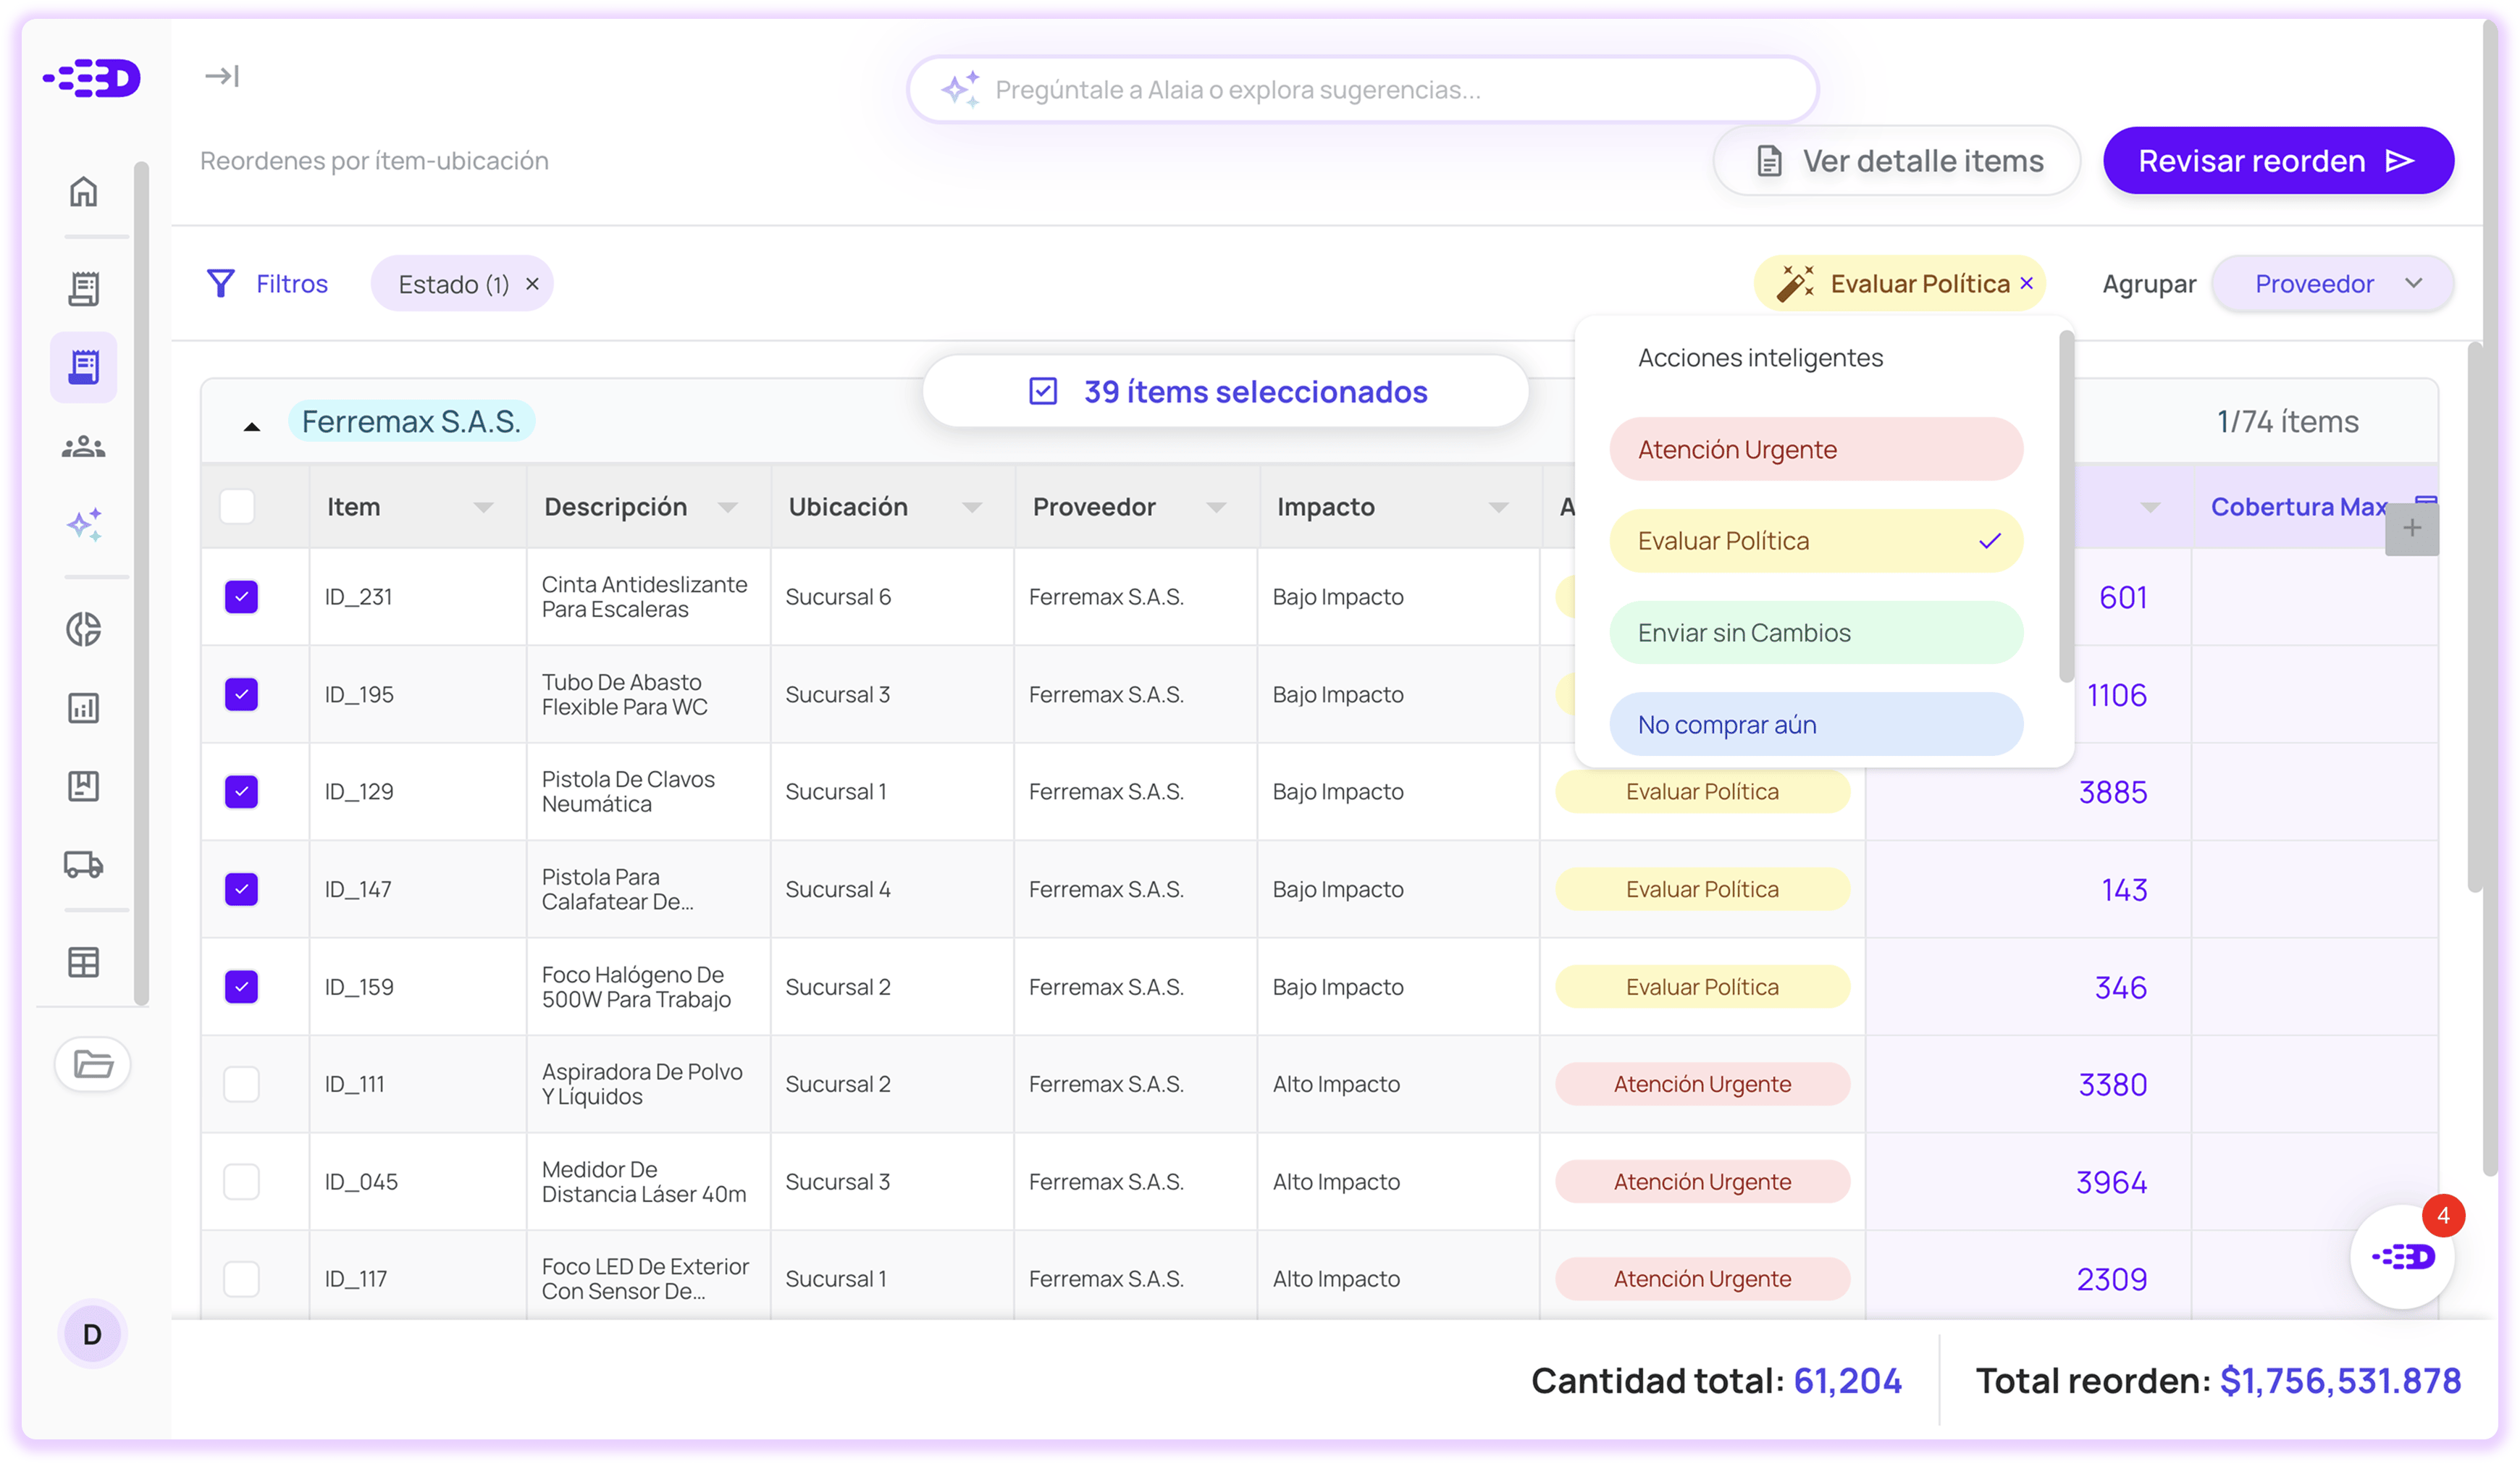Toggle the select-all header checkbox
Viewport: 2520px width, 1464px height.
[x=237, y=507]
